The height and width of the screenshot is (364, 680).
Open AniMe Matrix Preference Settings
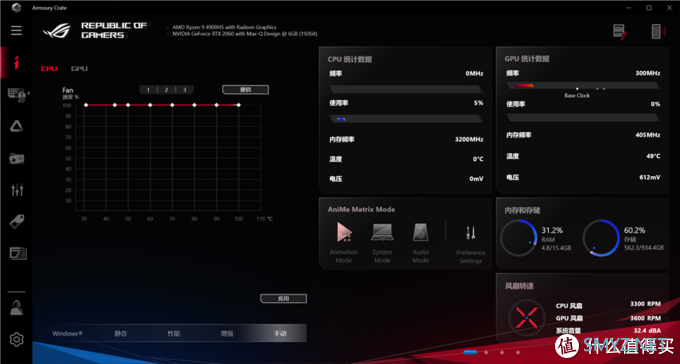[x=471, y=244]
